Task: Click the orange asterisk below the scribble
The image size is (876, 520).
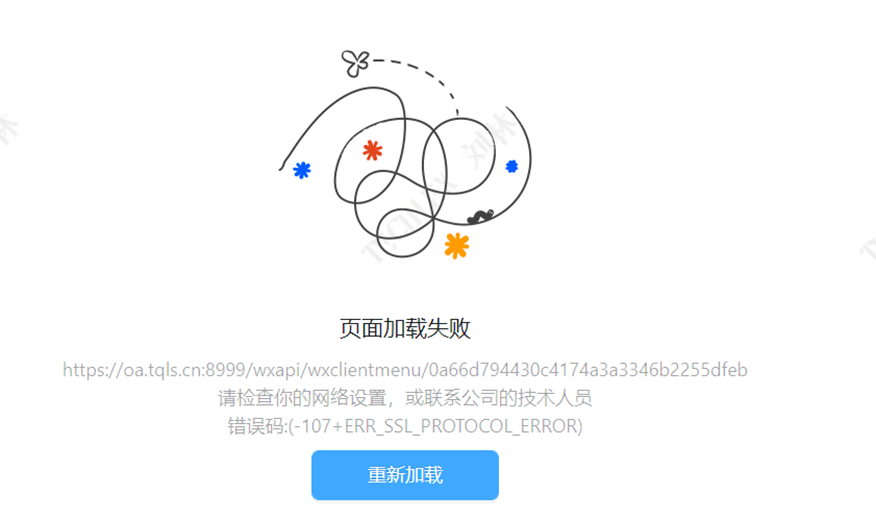Action: [x=456, y=246]
